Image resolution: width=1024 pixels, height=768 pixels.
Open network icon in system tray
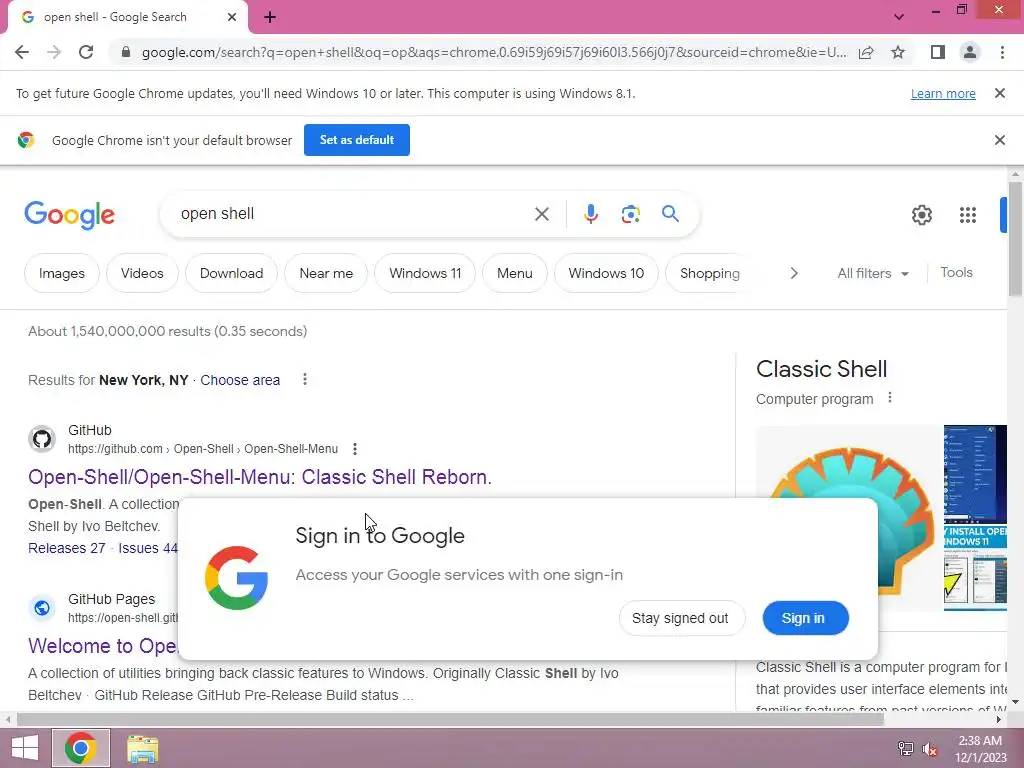[905, 748]
